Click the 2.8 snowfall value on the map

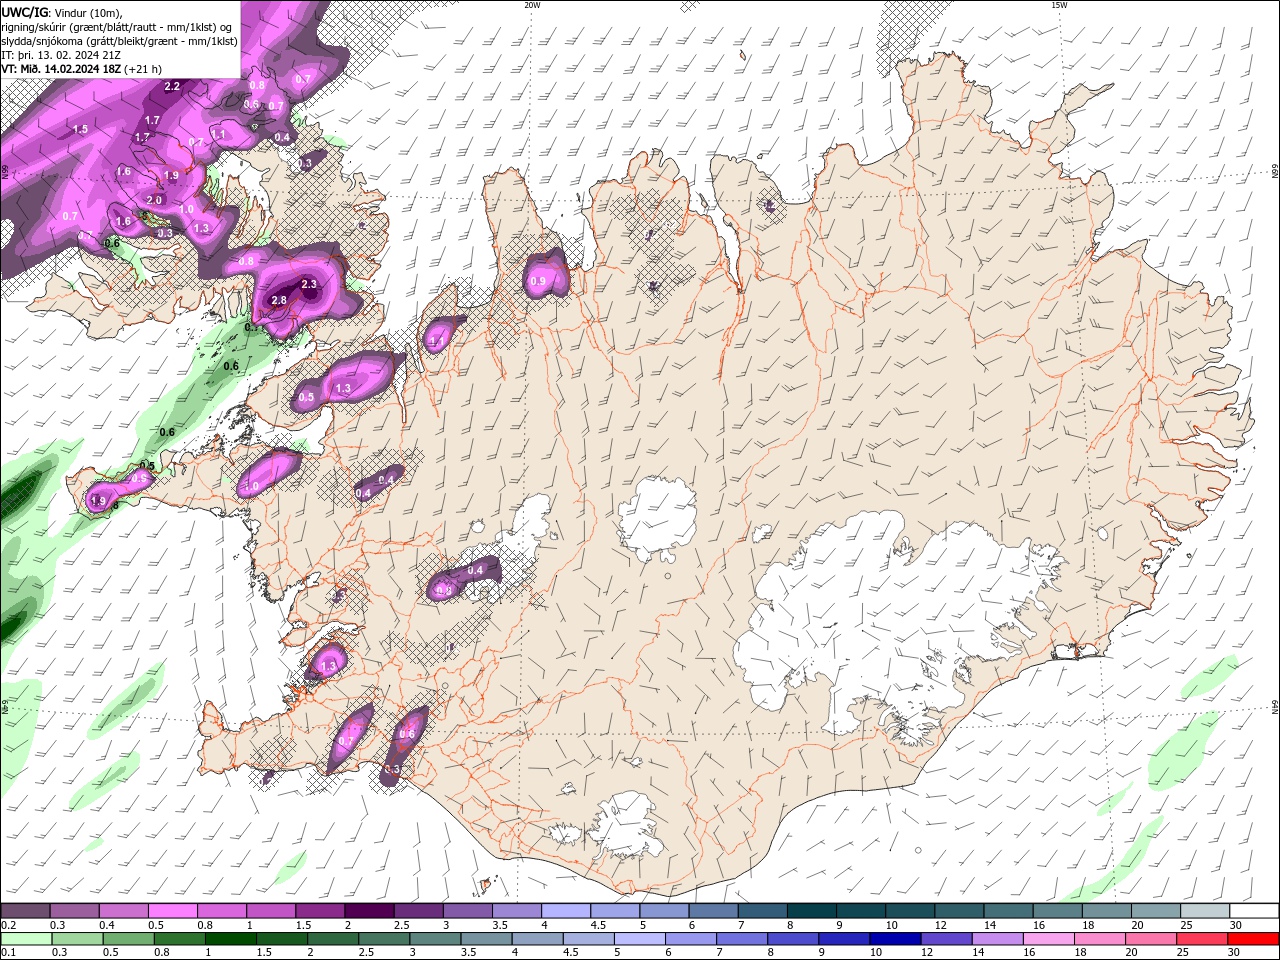(279, 300)
